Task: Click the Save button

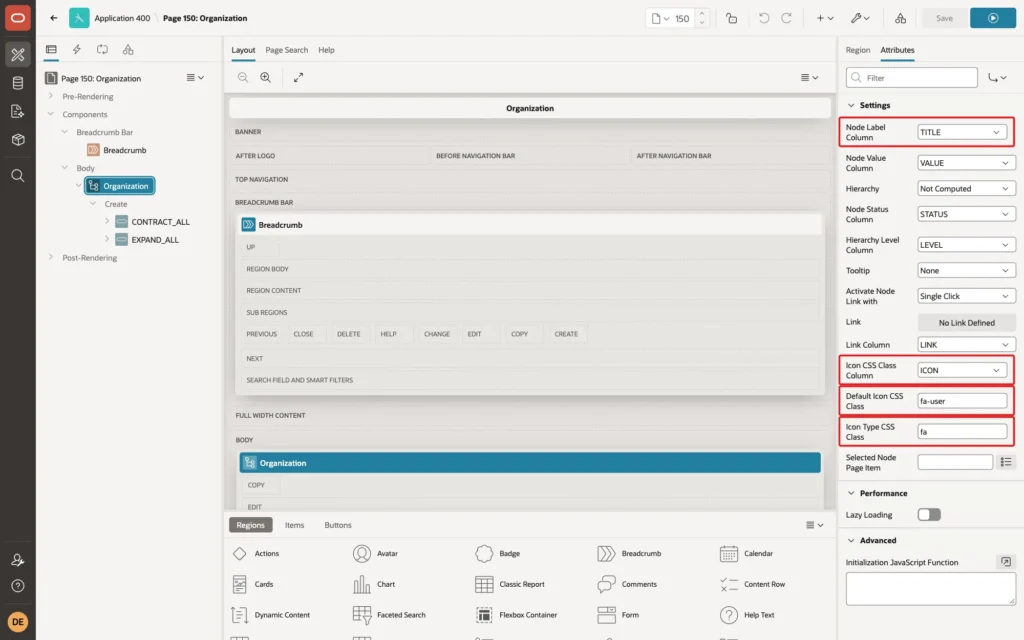Action: tap(944, 18)
